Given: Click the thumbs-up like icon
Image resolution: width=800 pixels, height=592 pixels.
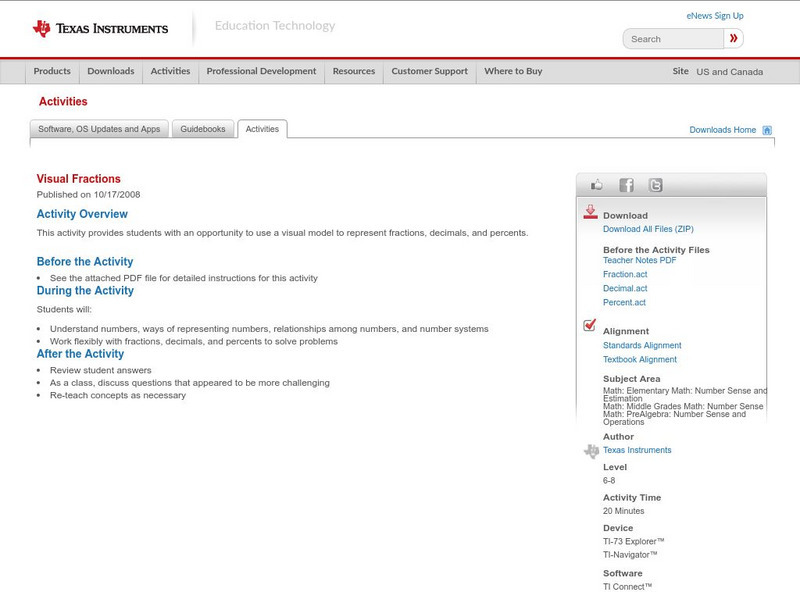Looking at the screenshot, I should tap(597, 185).
